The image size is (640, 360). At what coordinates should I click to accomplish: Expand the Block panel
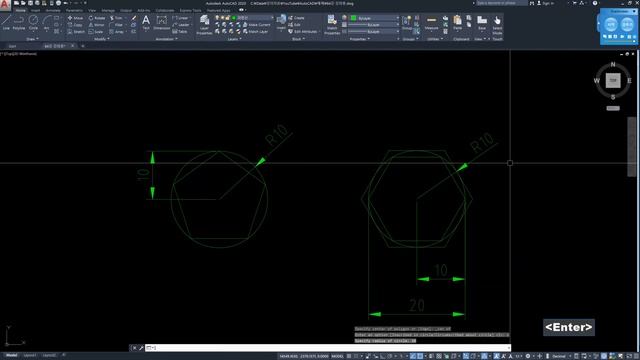pyautogui.click(x=298, y=39)
